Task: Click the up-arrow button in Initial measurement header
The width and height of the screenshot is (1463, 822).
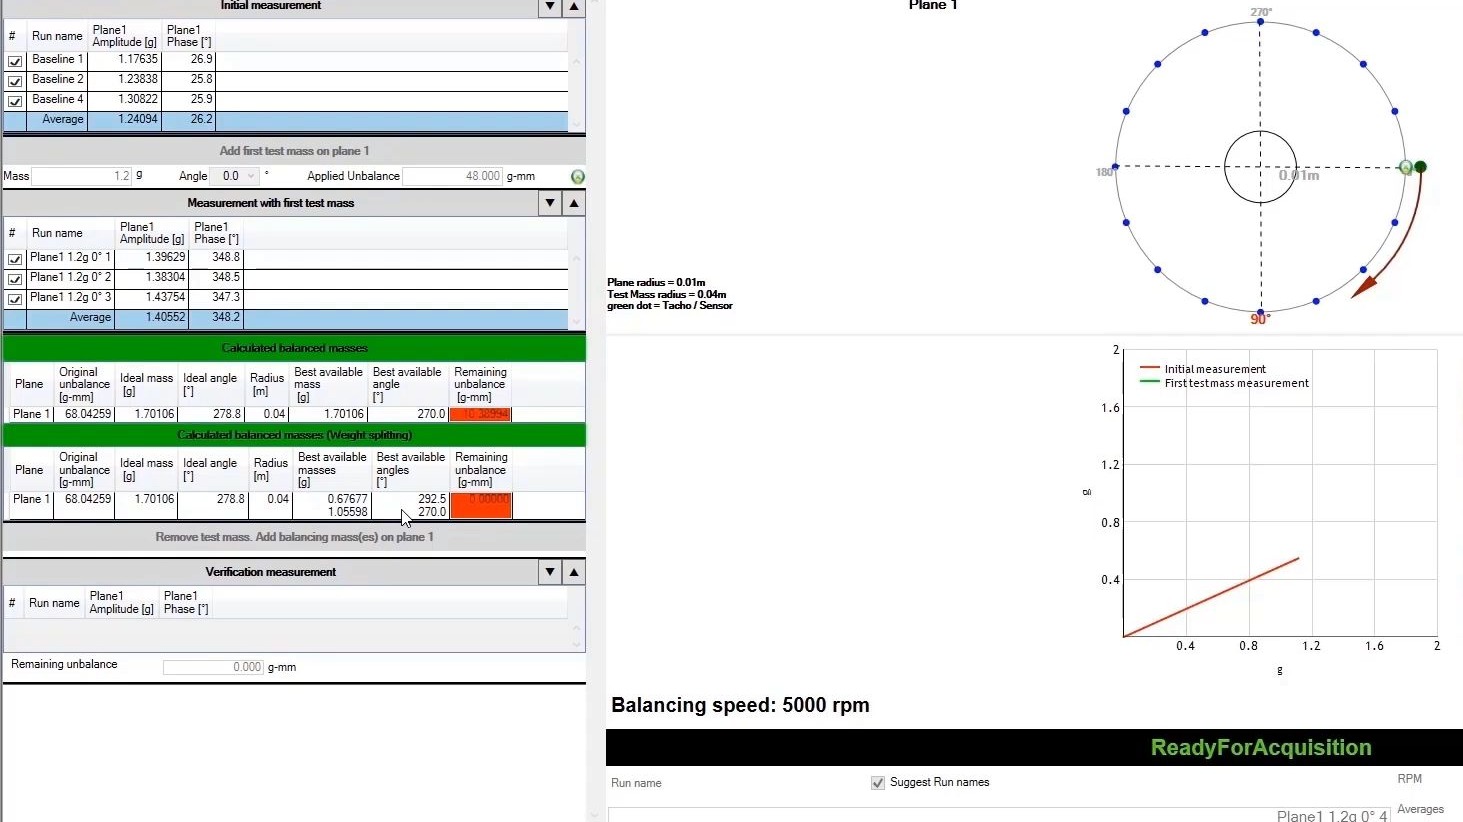Action: tap(574, 6)
